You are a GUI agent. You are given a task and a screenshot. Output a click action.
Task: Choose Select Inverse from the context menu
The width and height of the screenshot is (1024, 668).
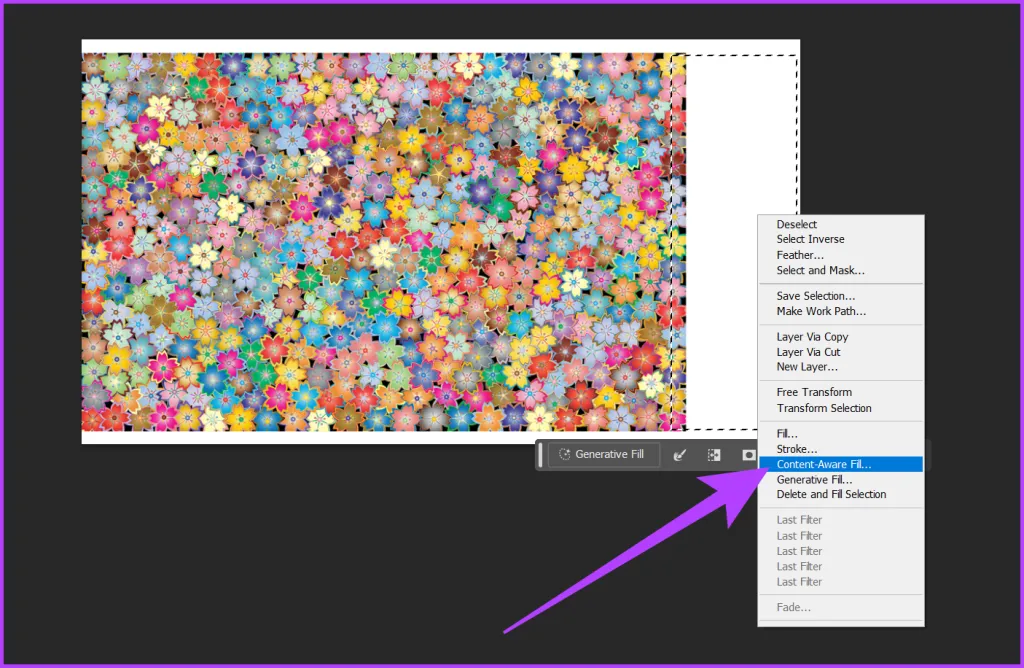click(810, 240)
